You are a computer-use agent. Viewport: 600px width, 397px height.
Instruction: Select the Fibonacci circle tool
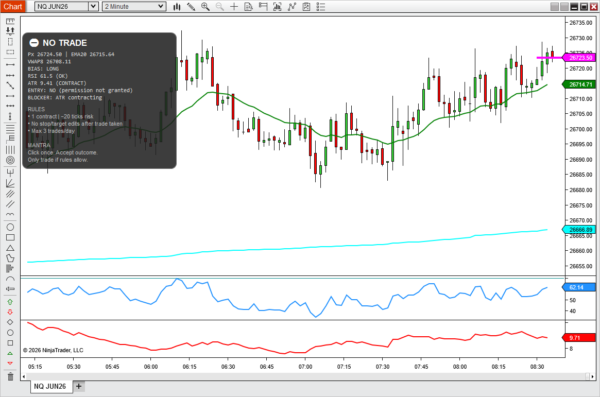pyautogui.click(x=10, y=160)
